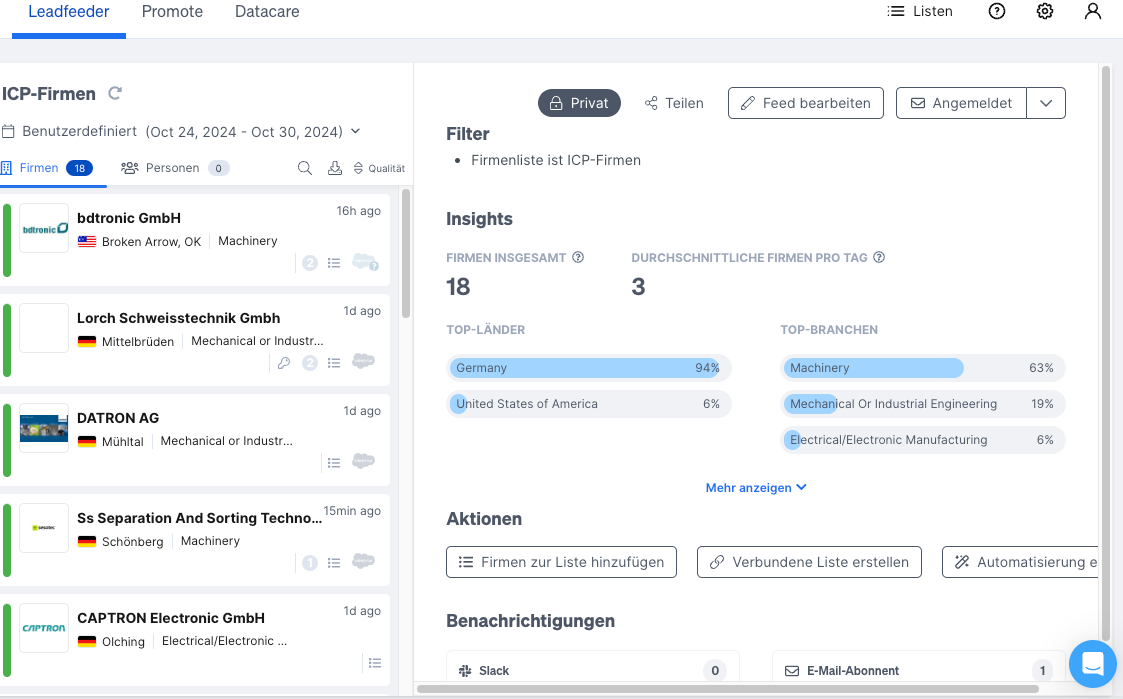Click the 2 badge on Lorch Schweisstechnik

(x=310, y=363)
